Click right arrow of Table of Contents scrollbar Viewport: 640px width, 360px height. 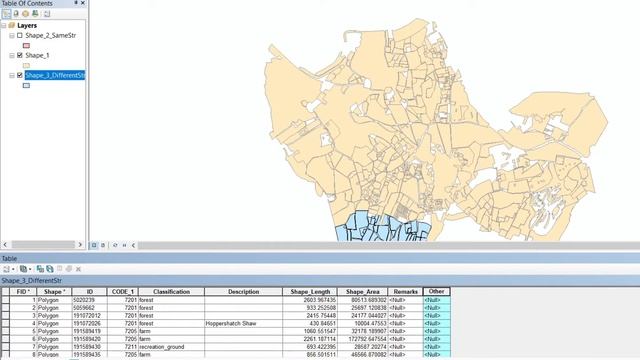coord(80,244)
